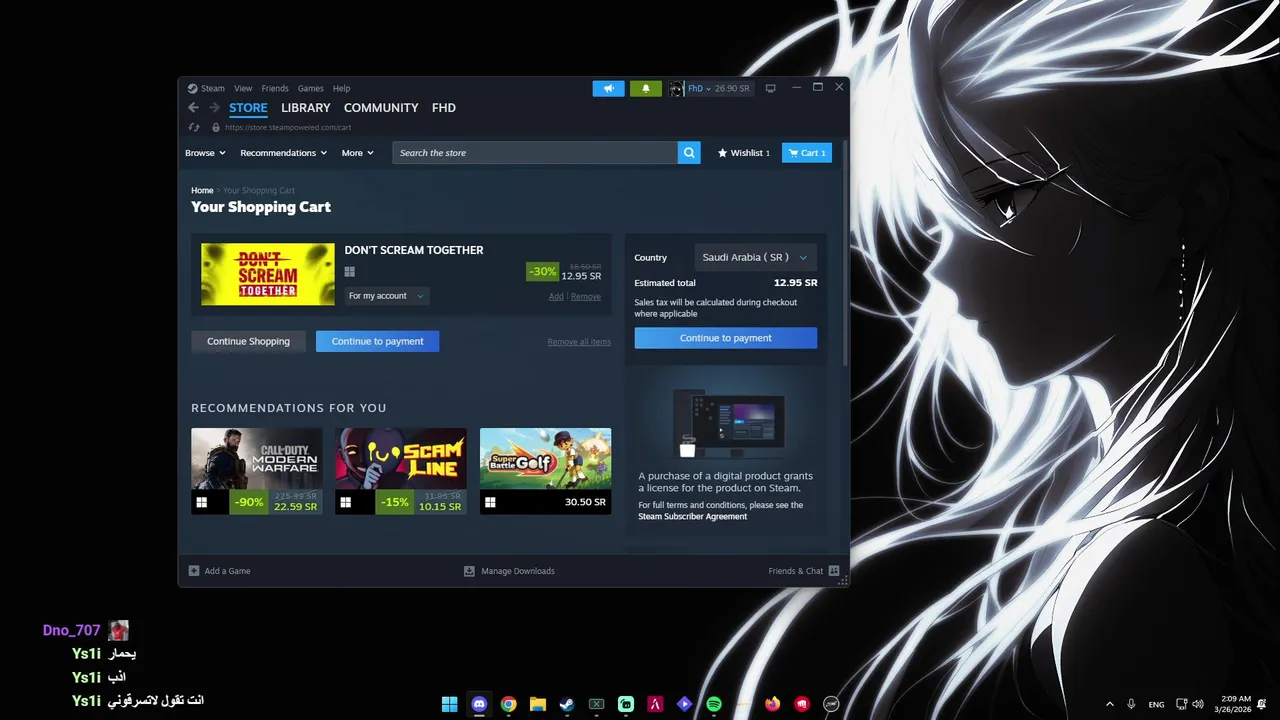Screen dimensions: 1280x720
Task: Click the padlock icon beside the URL
Action: click(x=215, y=128)
